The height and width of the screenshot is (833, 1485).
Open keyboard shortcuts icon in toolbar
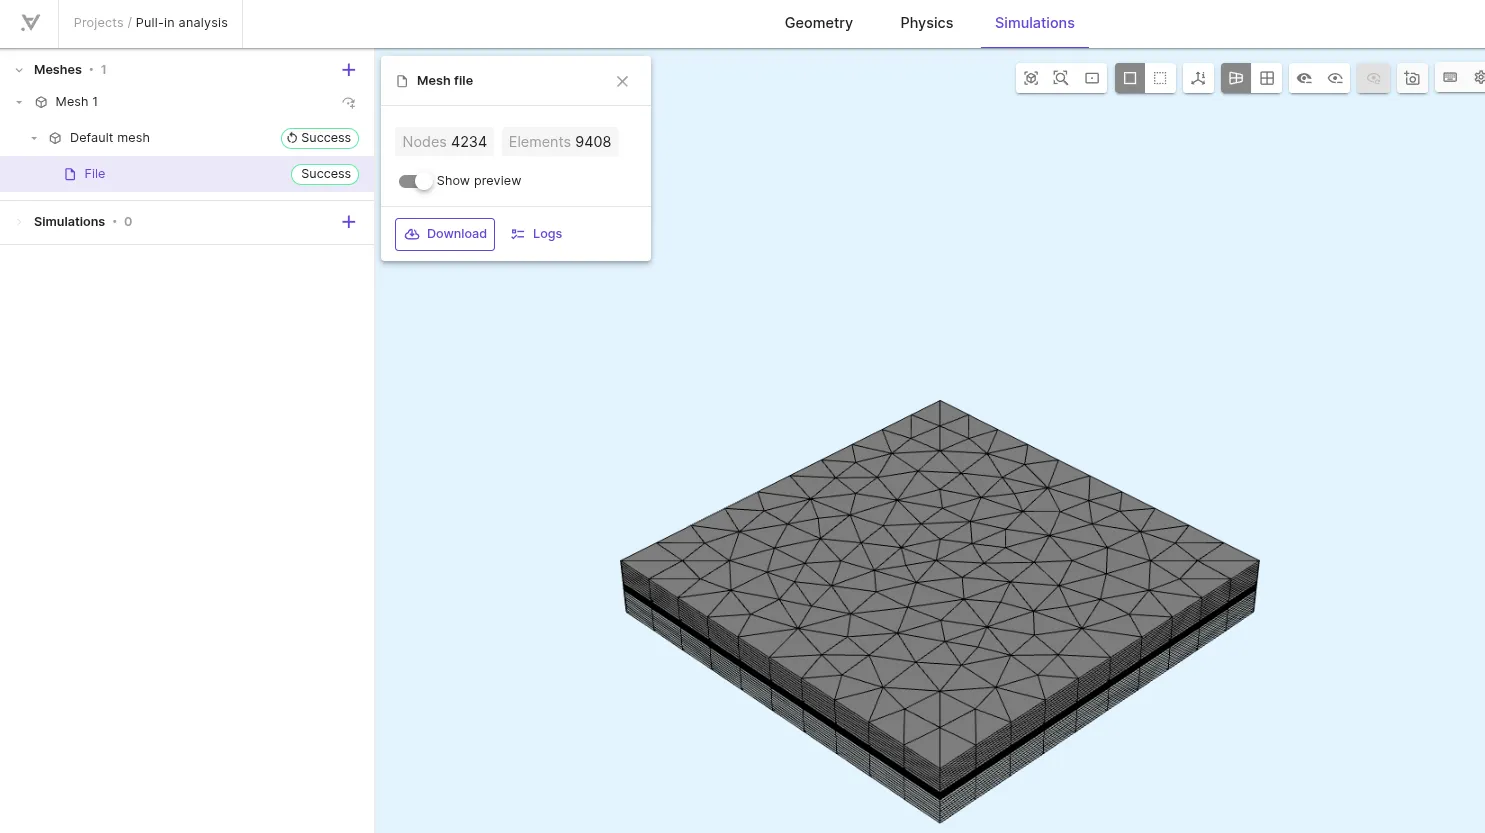pos(1450,78)
